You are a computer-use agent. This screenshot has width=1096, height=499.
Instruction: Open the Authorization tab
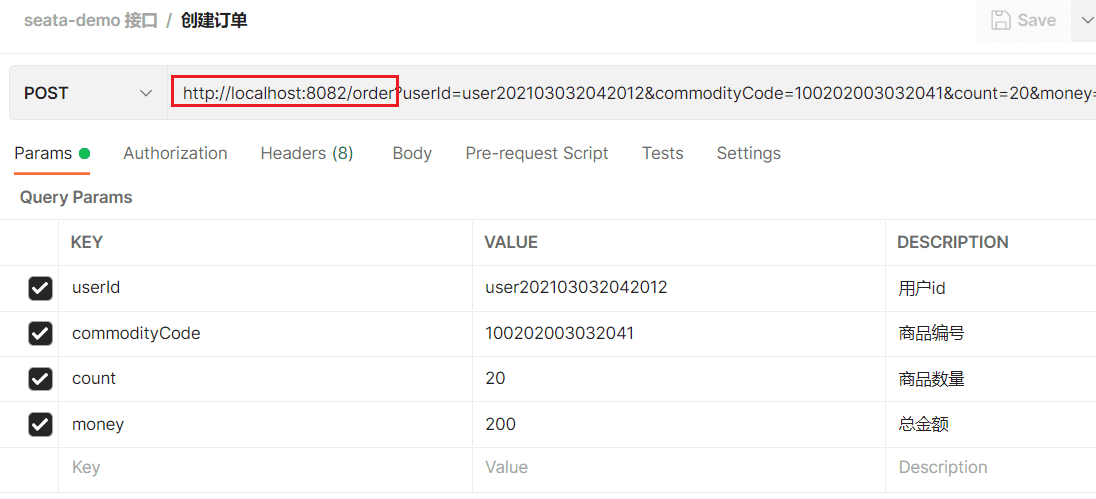tap(175, 153)
